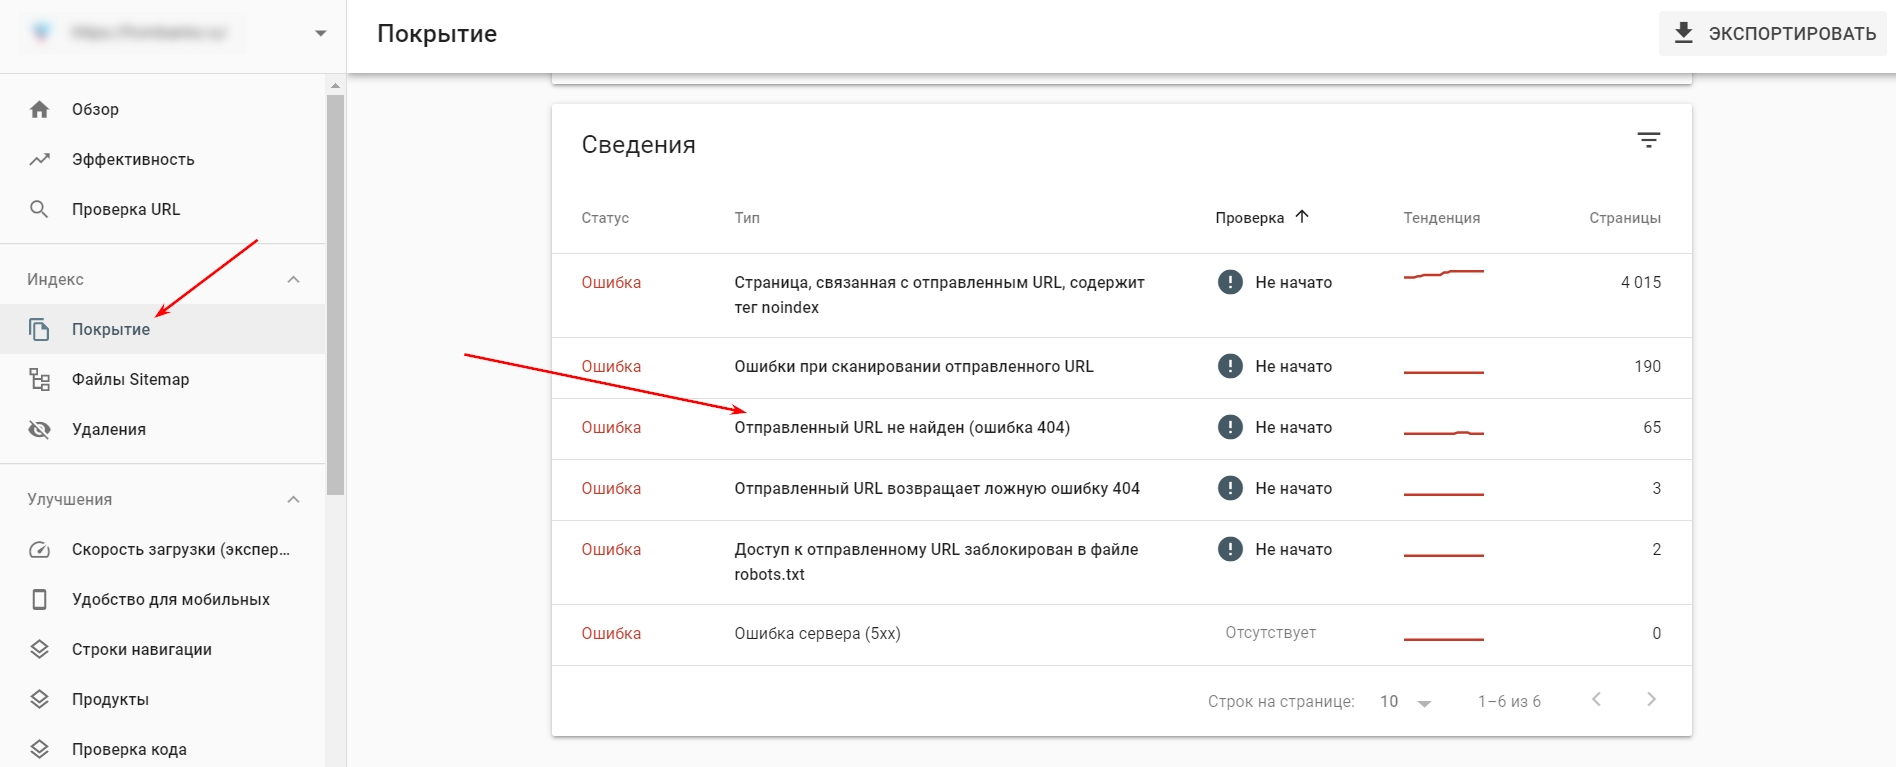Click the Удобство для мобильных phone icon

39,599
